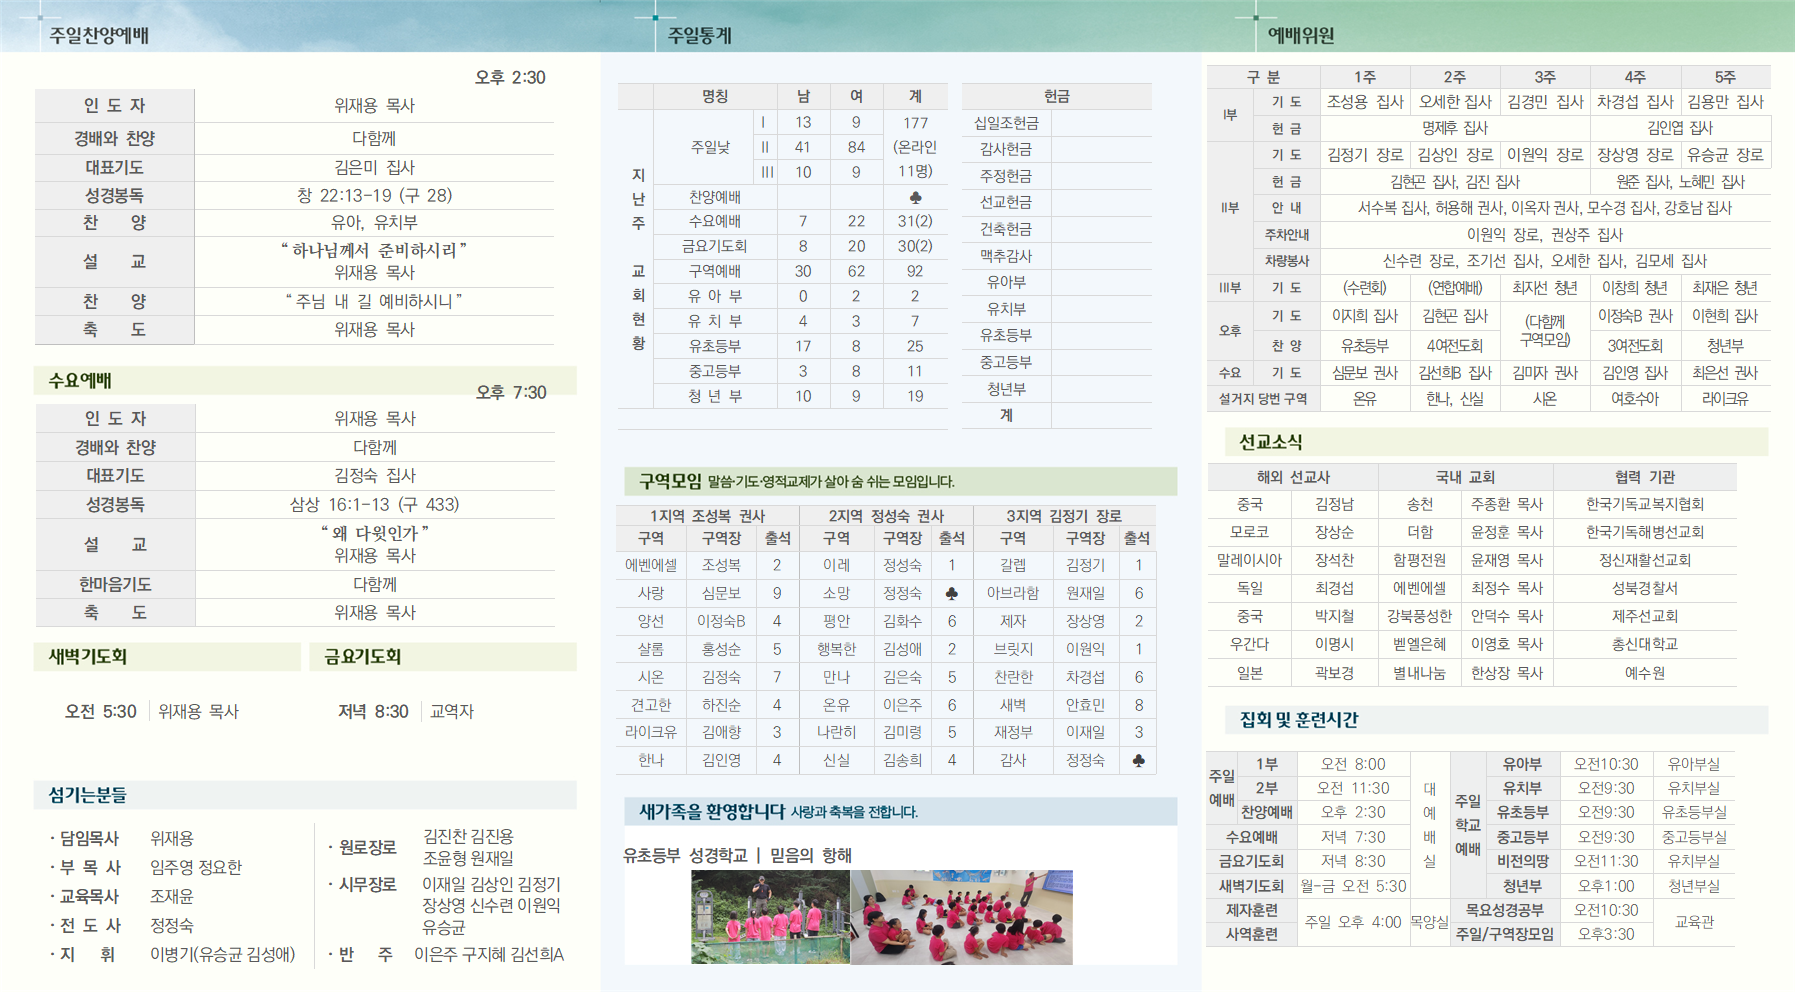Click the club symbol in the 감사 구역 row

pos(1138,761)
